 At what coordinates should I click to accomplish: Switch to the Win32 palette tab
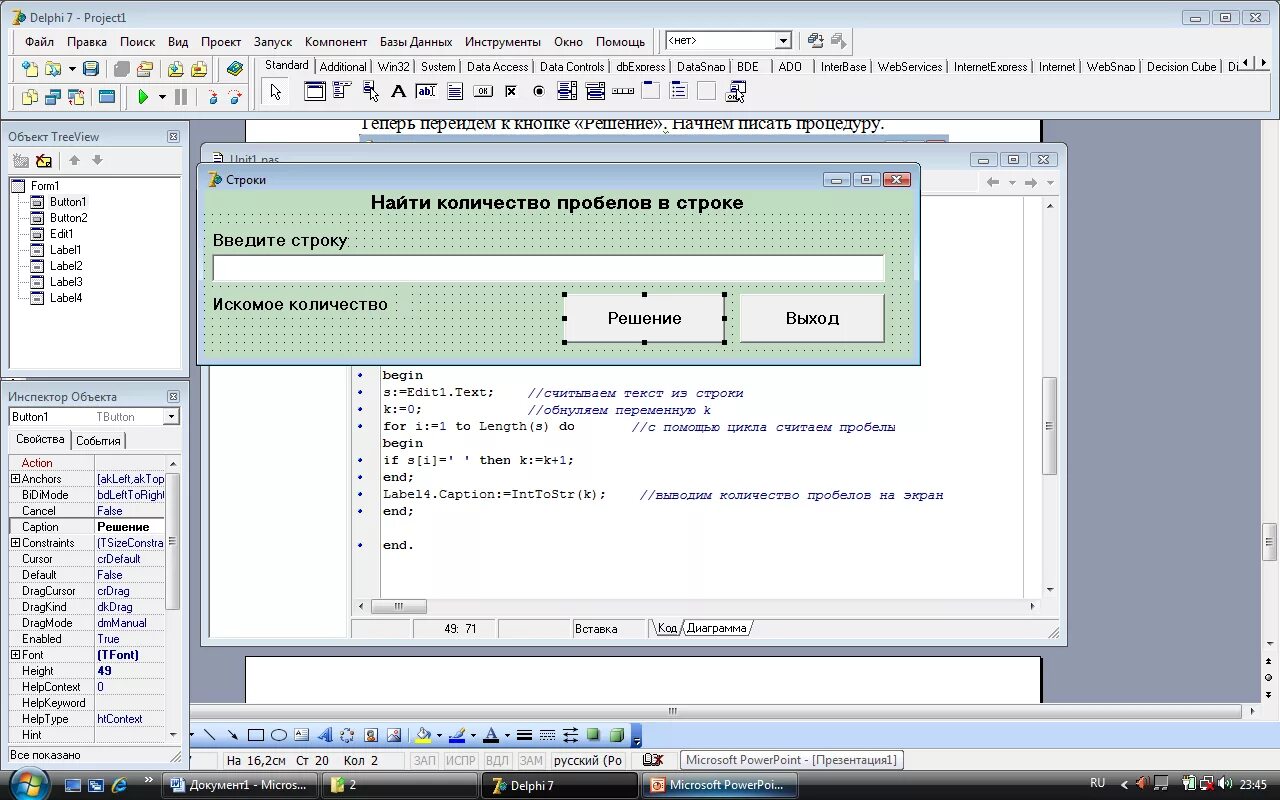click(394, 67)
